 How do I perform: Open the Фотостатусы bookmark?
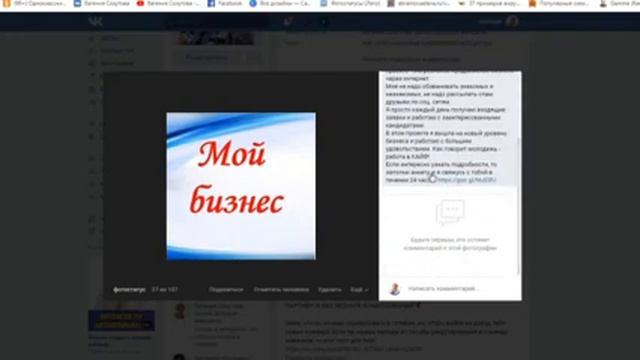tap(350, 3)
